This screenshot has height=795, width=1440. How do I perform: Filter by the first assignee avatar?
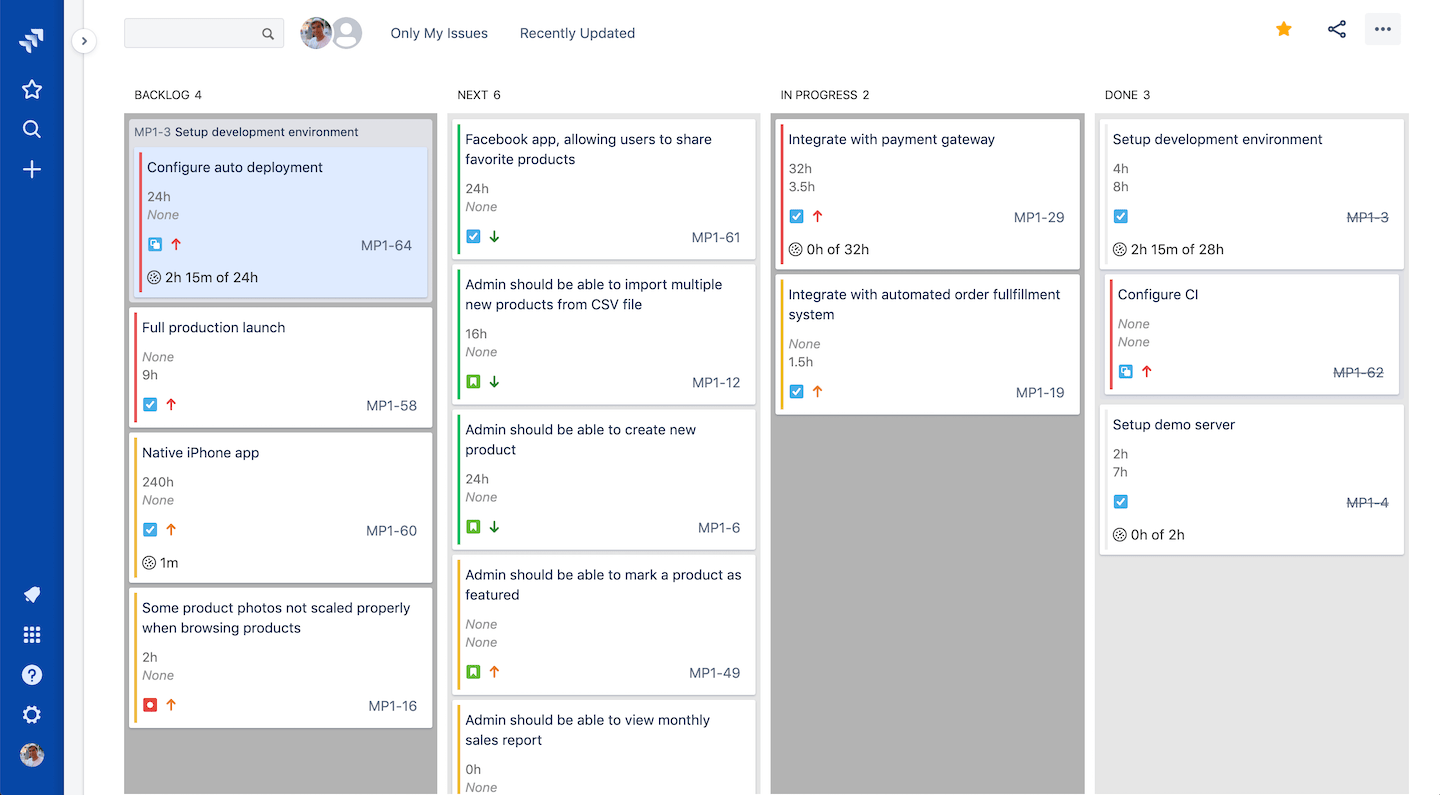pos(316,33)
